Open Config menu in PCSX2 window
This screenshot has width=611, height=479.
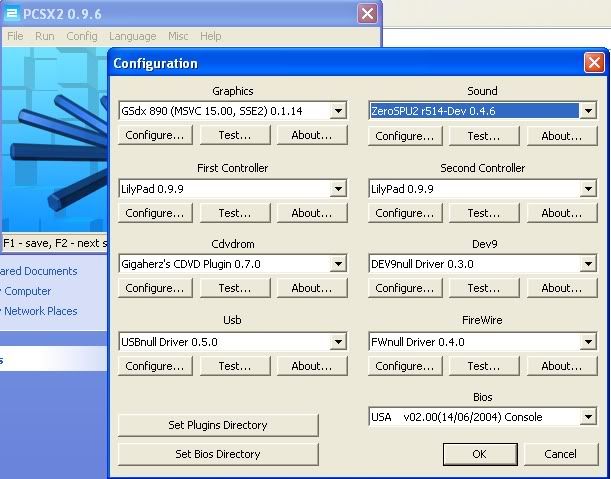[x=82, y=36]
